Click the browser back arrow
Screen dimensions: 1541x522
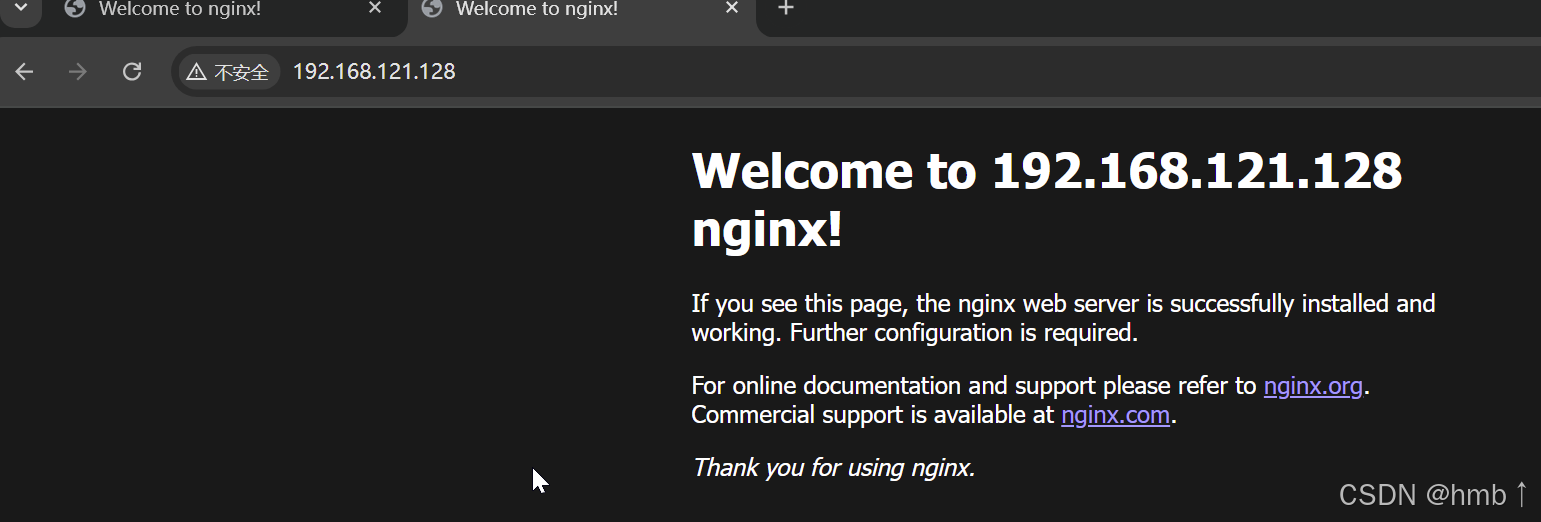[x=25, y=72]
